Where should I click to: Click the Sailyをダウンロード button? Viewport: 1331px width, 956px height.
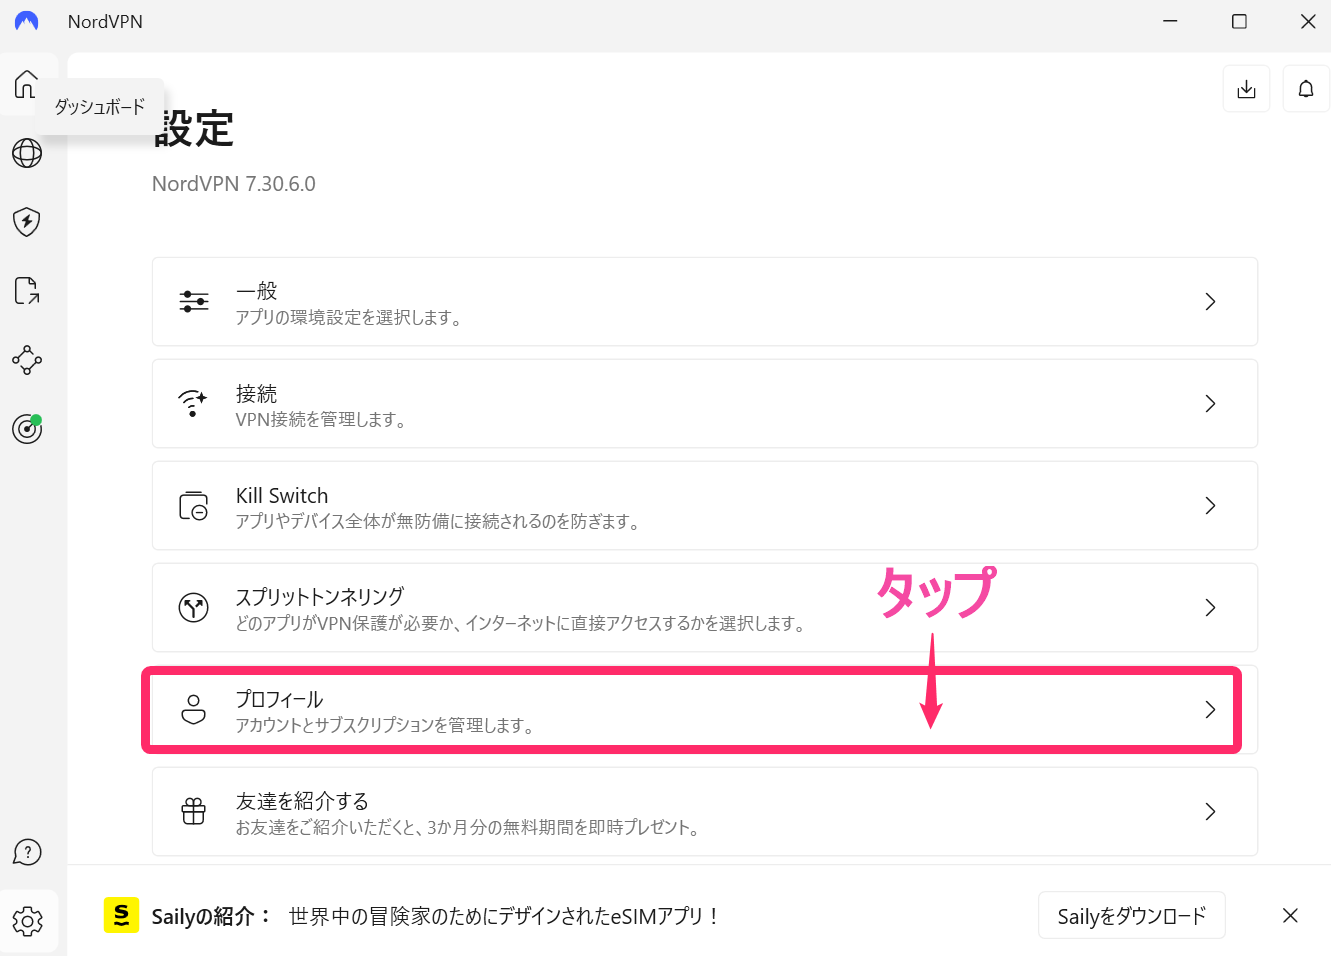tap(1132, 915)
